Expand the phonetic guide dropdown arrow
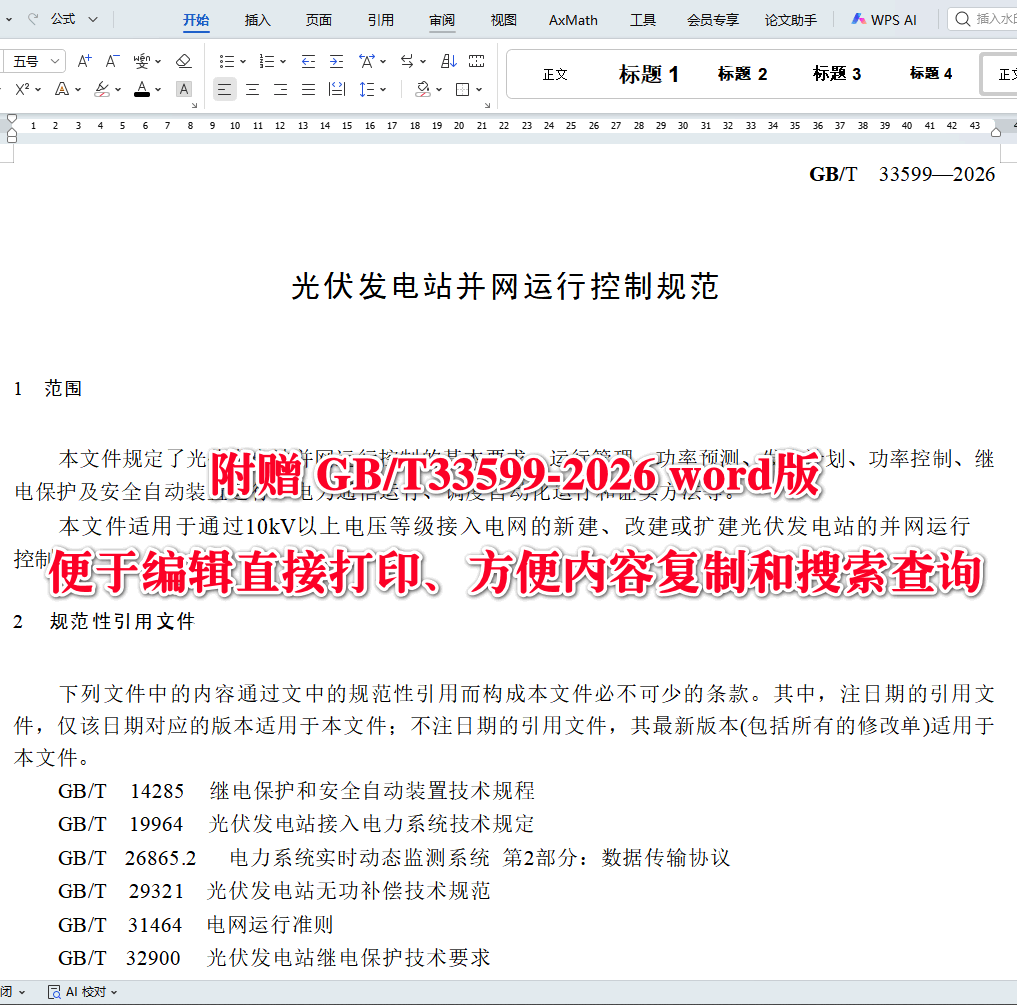 pyautogui.click(x=158, y=62)
